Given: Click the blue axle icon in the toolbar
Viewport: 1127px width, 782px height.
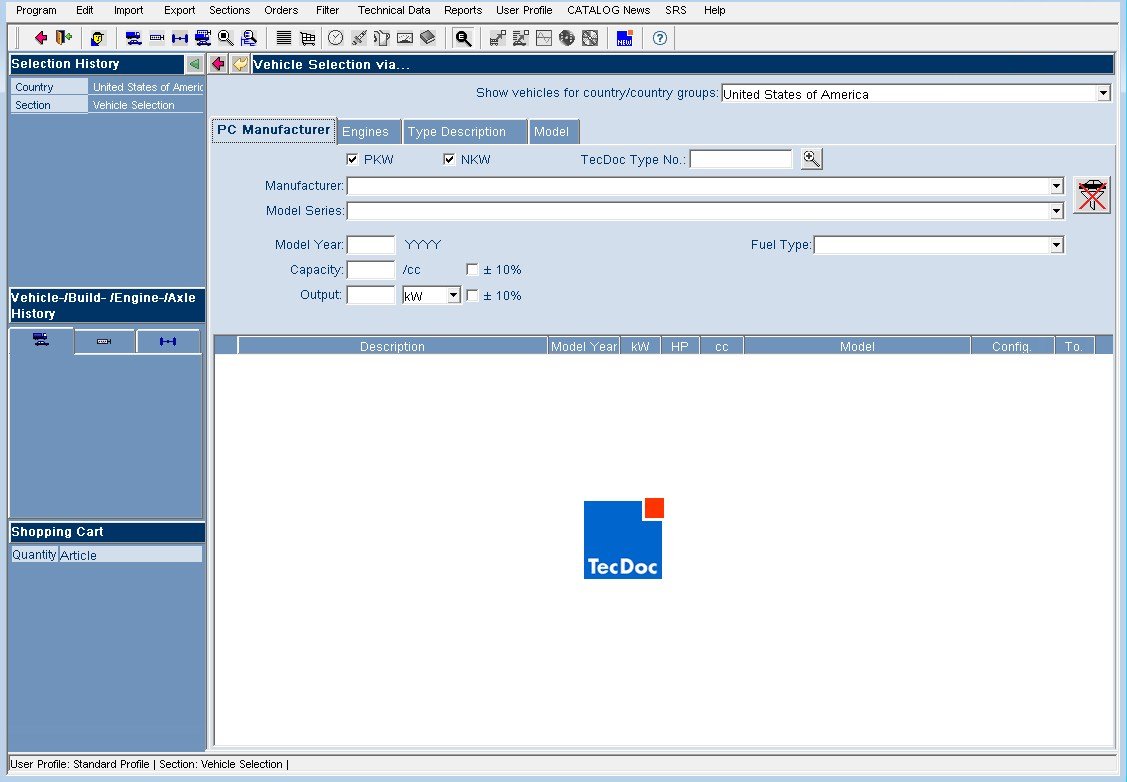Looking at the screenshot, I should (x=180, y=38).
